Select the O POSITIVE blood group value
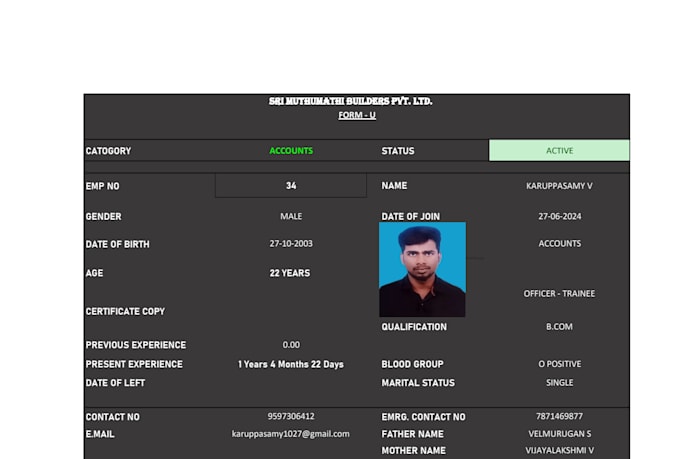Image resolution: width=680 pixels, height=459 pixels. point(559,364)
